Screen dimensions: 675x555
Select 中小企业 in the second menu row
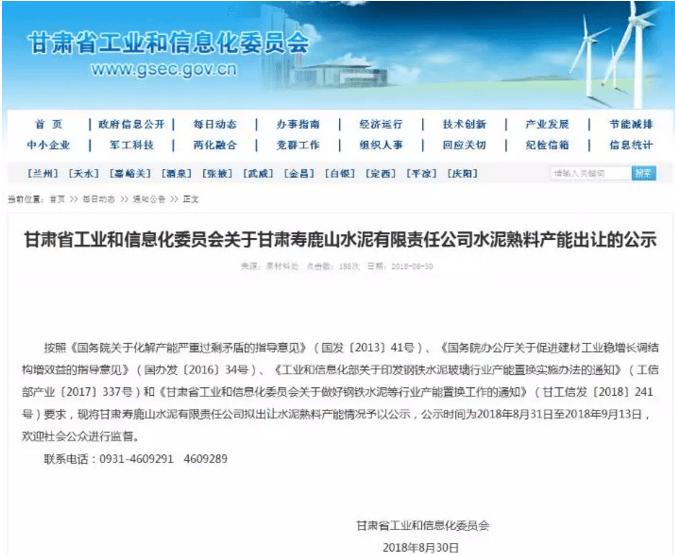pos(48,145)
